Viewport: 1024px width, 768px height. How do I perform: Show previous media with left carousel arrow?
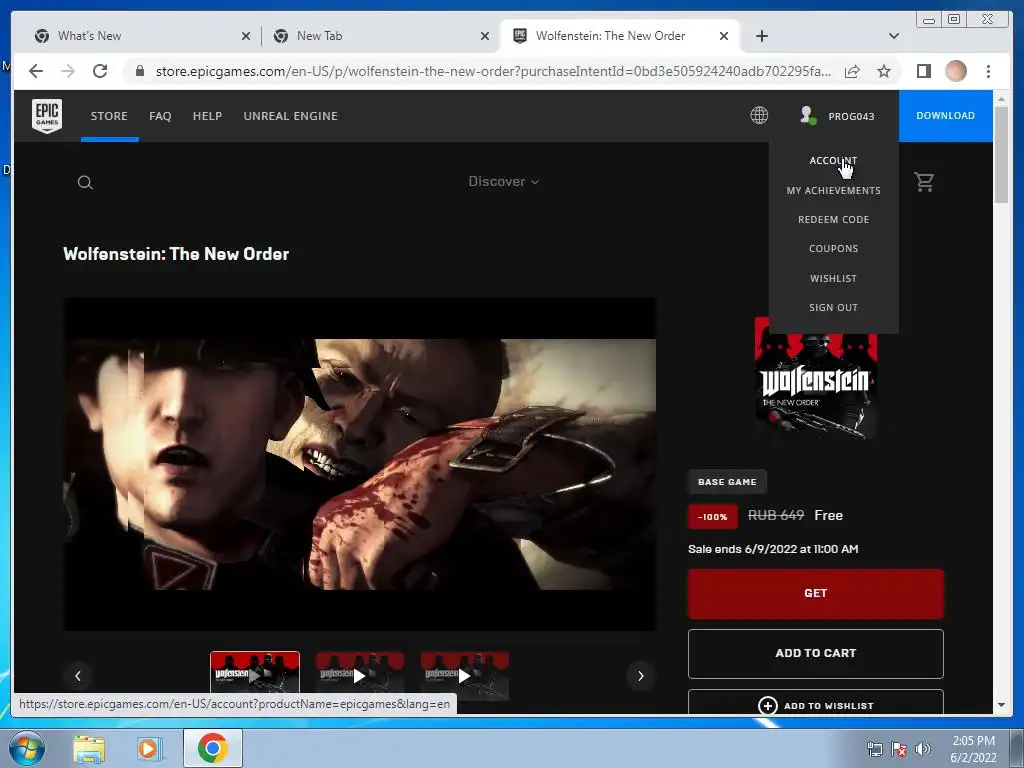pos(78,676)
